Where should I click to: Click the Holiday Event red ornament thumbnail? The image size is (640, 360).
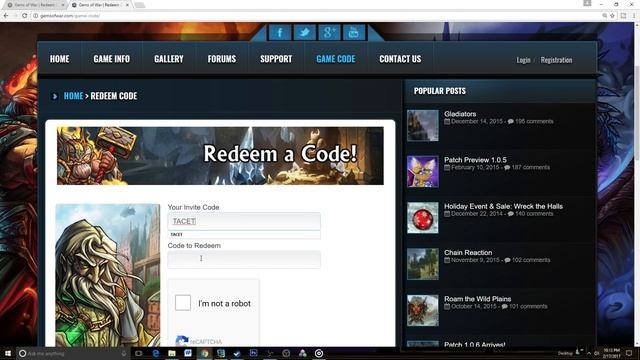[423, 218]
